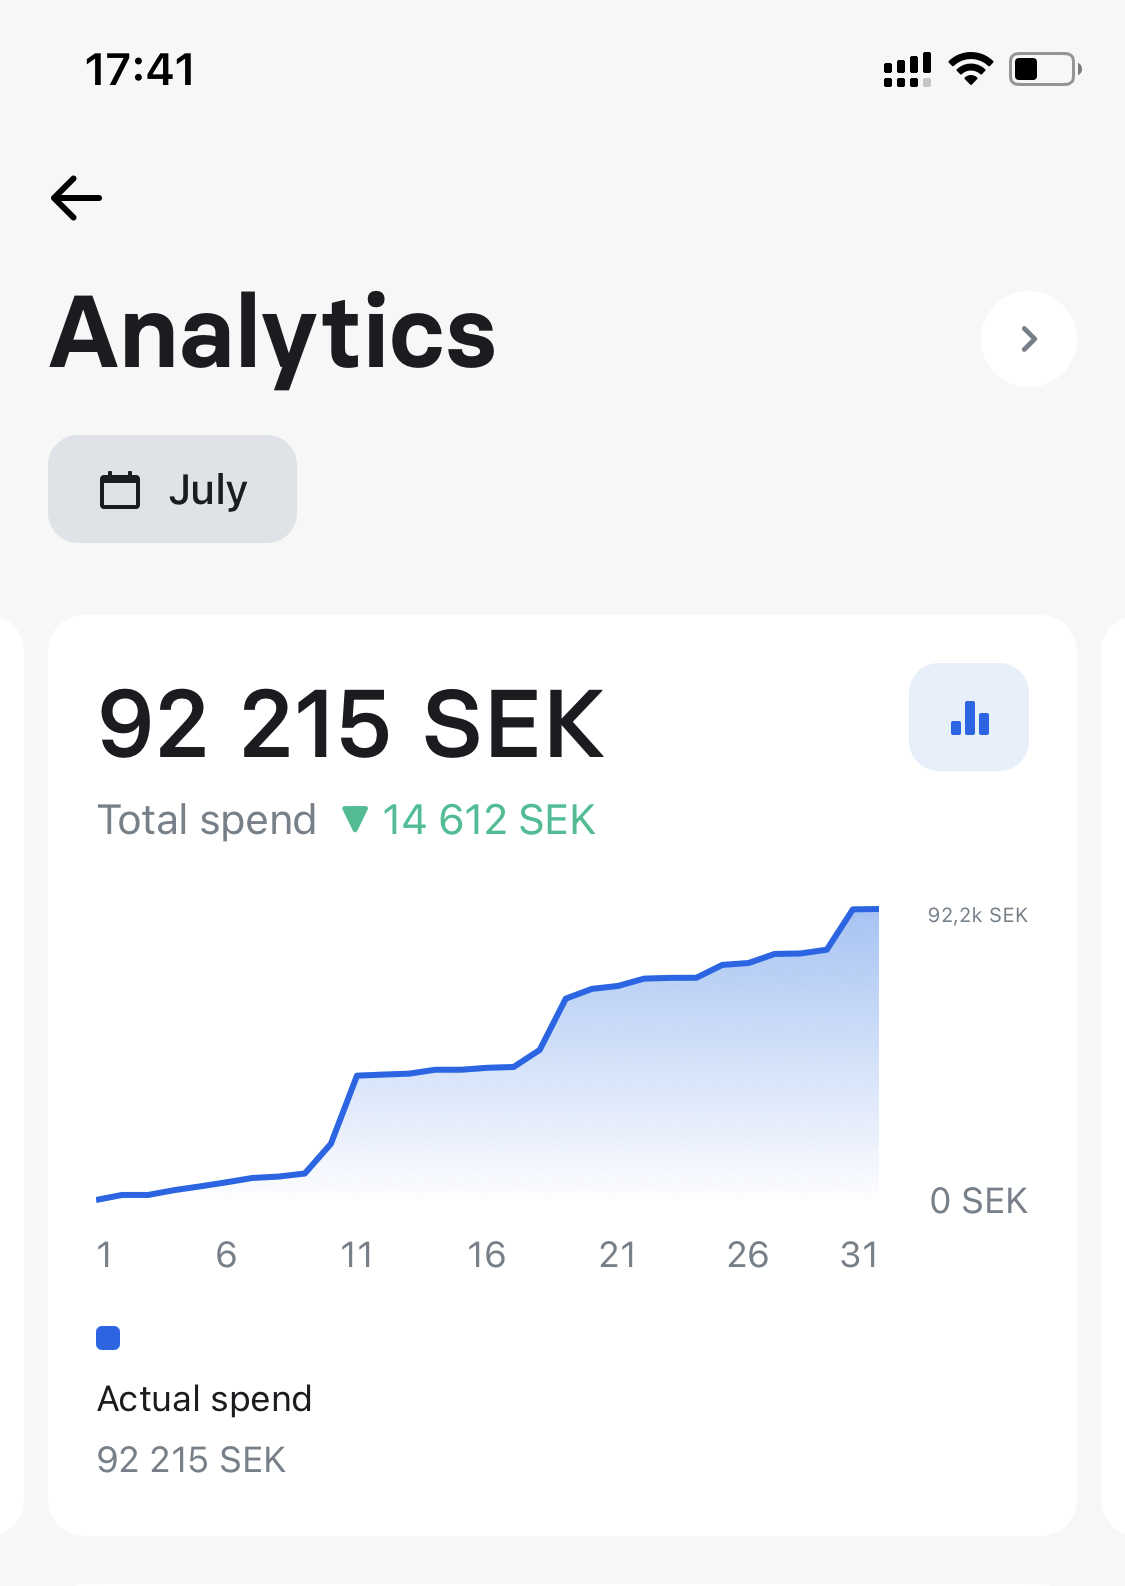The image size is (1125, 1586).
Task: Tap day 21 on the chart axis
Action: (617, 1254)
